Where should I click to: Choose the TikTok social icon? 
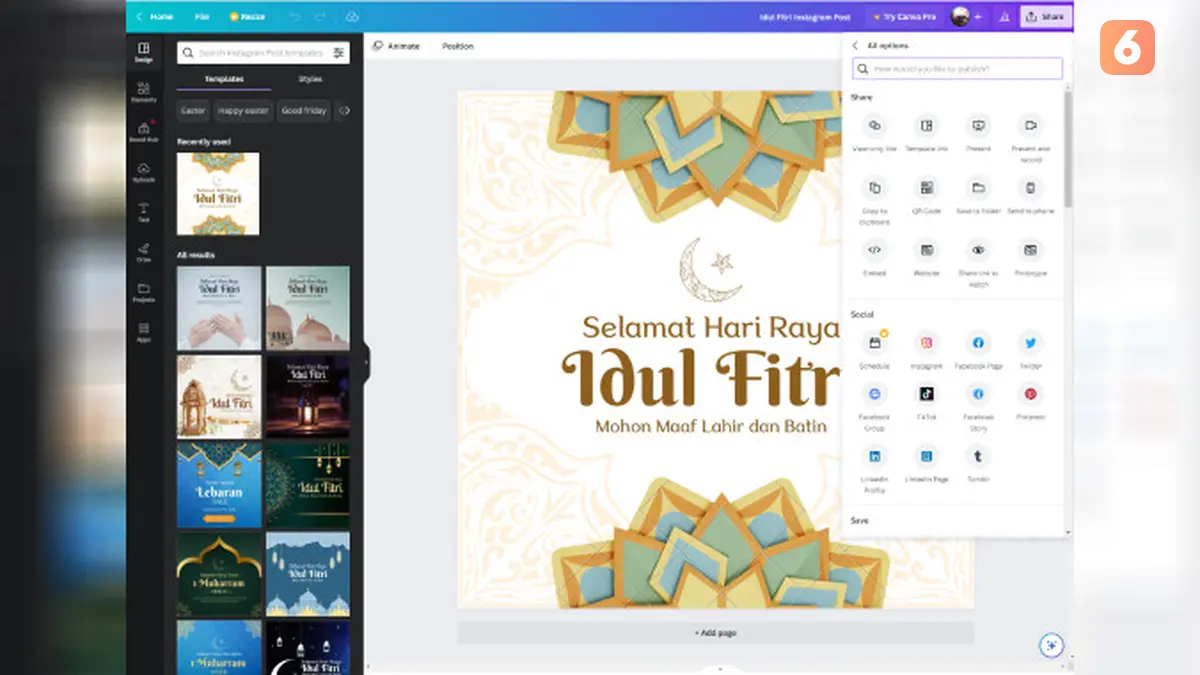(x=927, y=394)
